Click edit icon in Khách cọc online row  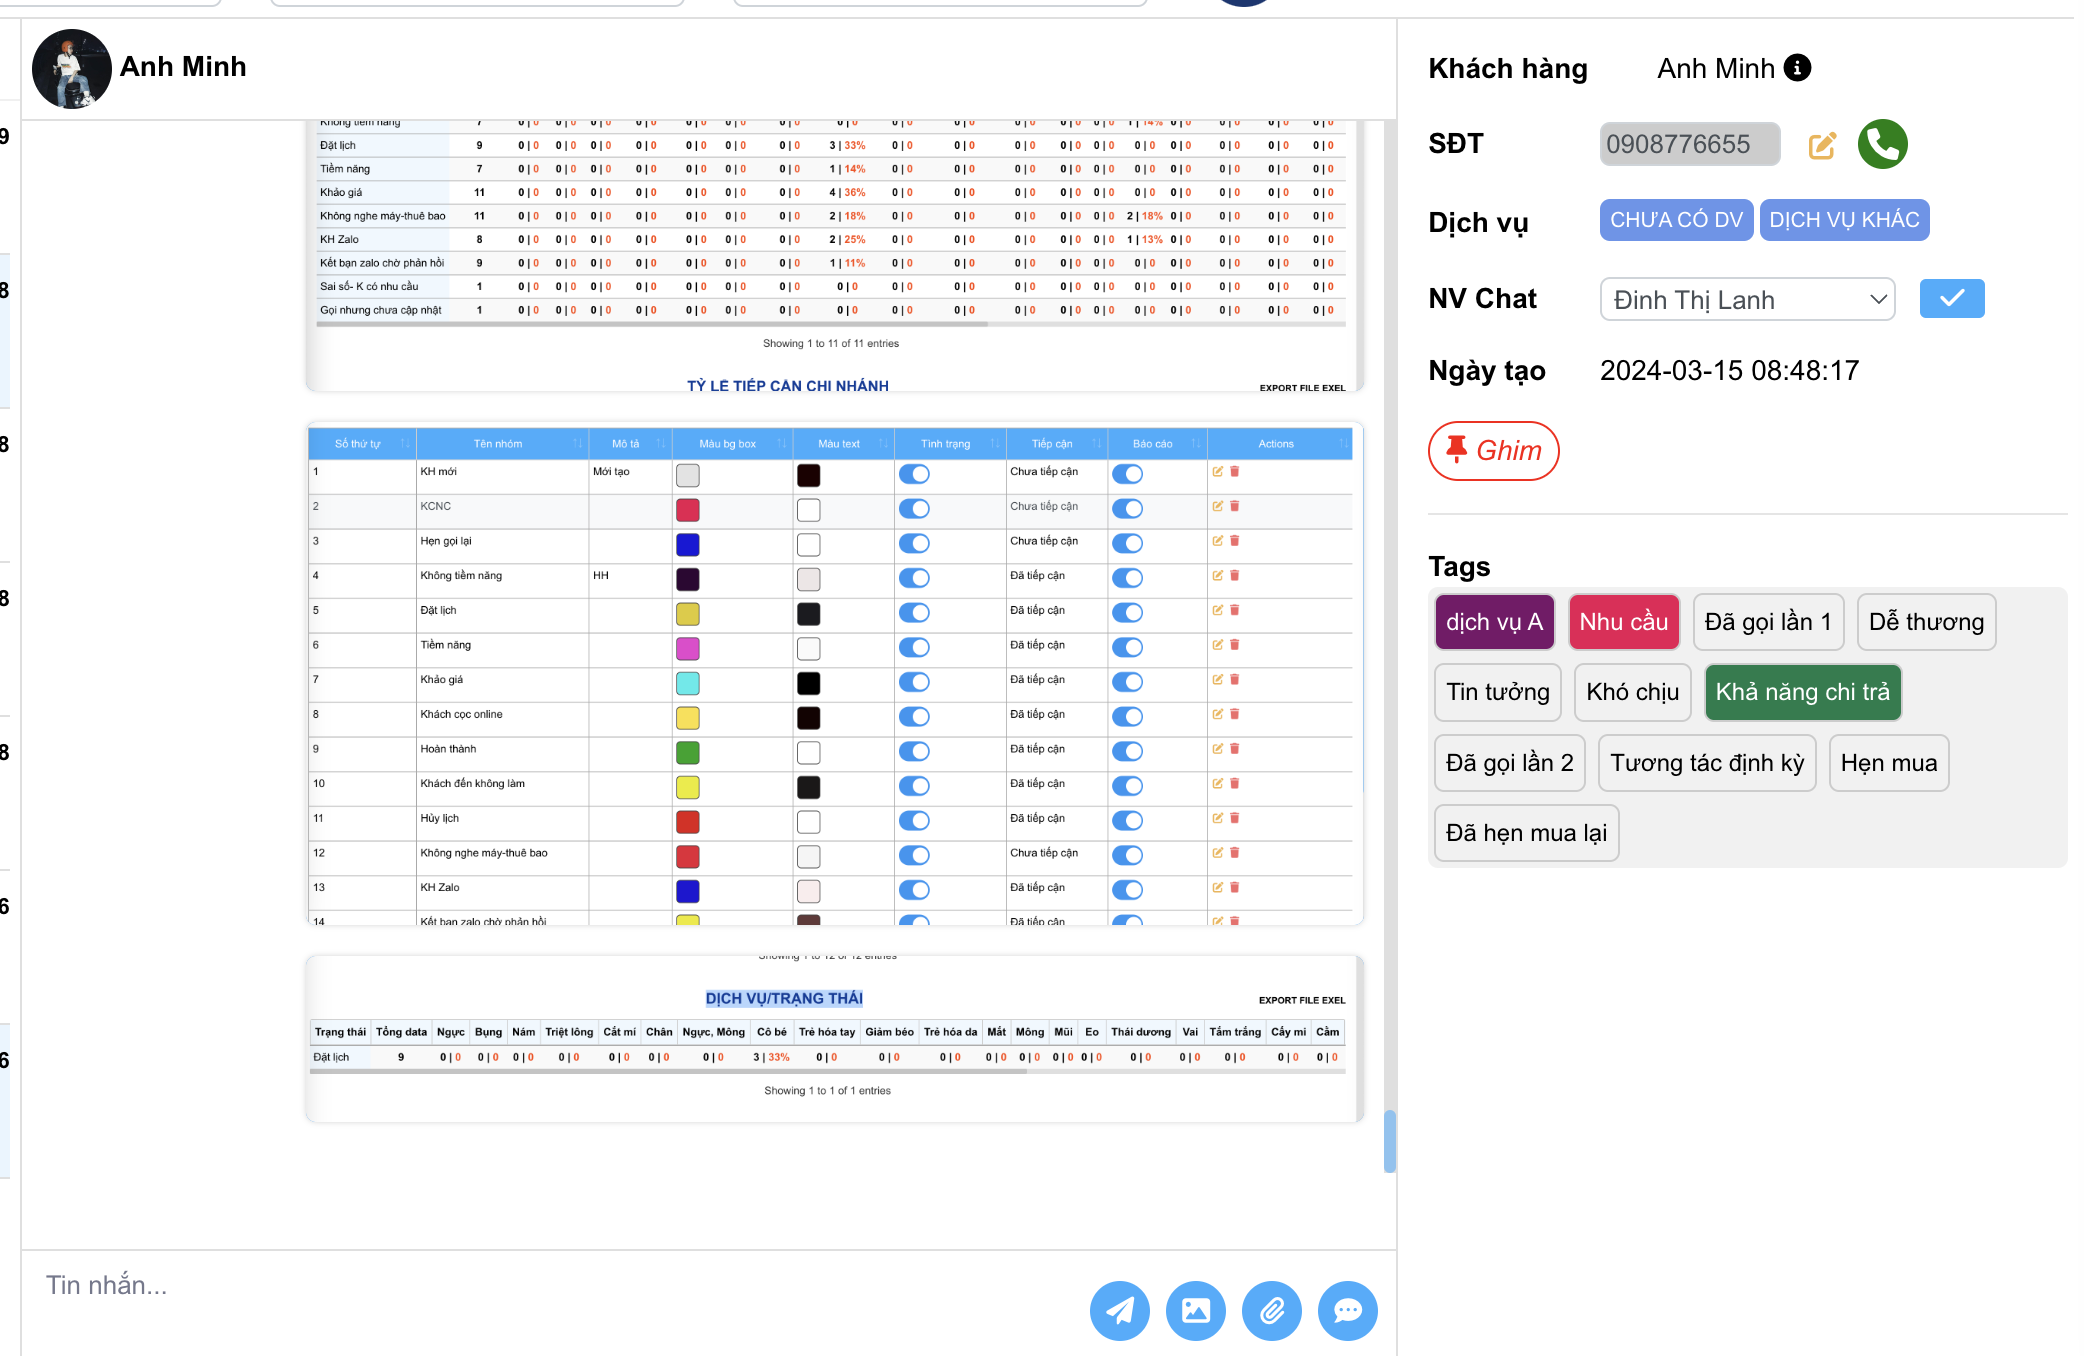[x=1217, y=714]
